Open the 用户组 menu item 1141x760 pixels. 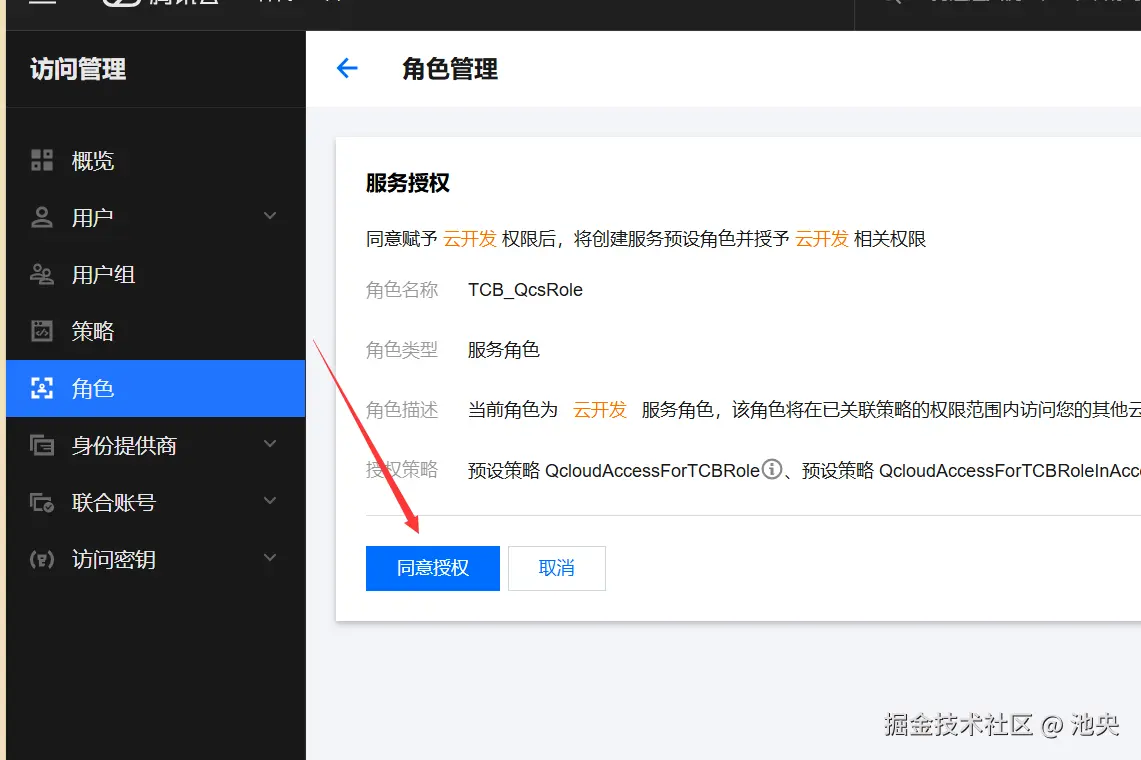click(x=156, y=274)
